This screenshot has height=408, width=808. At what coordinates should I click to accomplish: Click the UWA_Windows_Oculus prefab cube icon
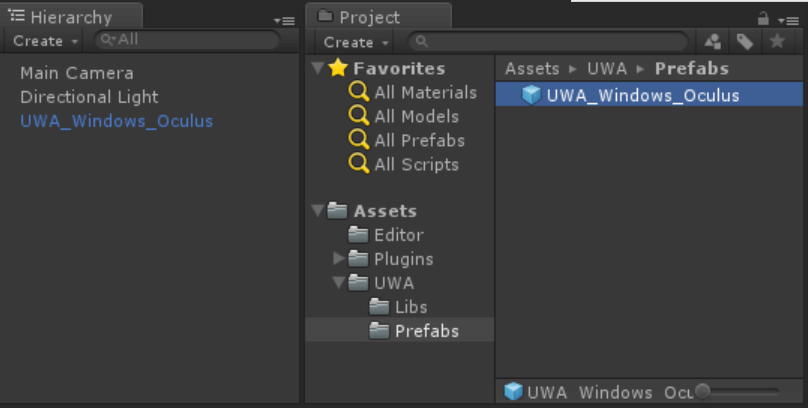[531, 95]
